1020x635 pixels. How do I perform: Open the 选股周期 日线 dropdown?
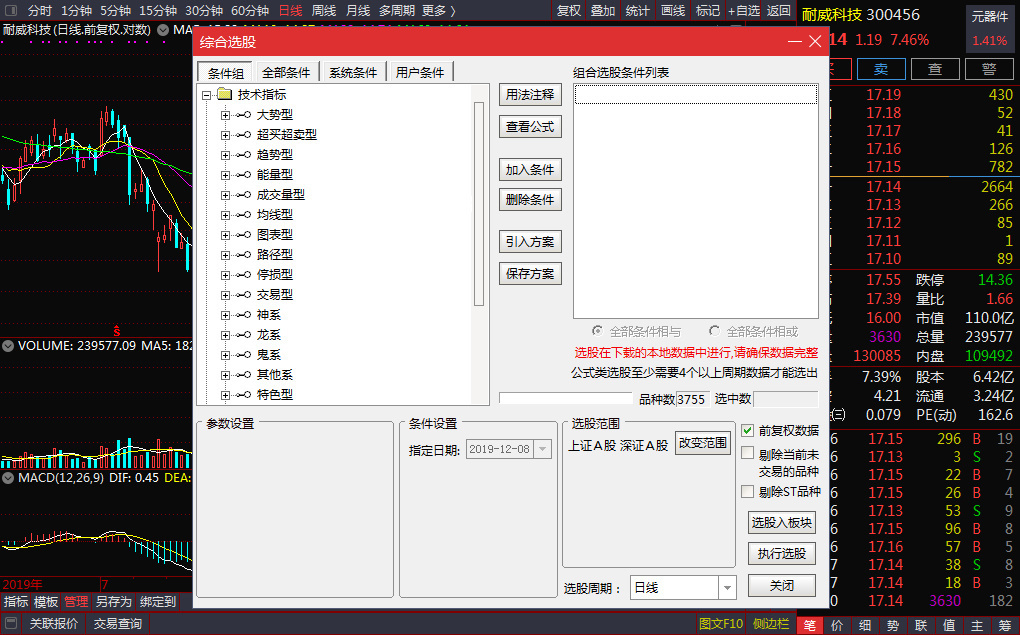[x=727, y=588]
